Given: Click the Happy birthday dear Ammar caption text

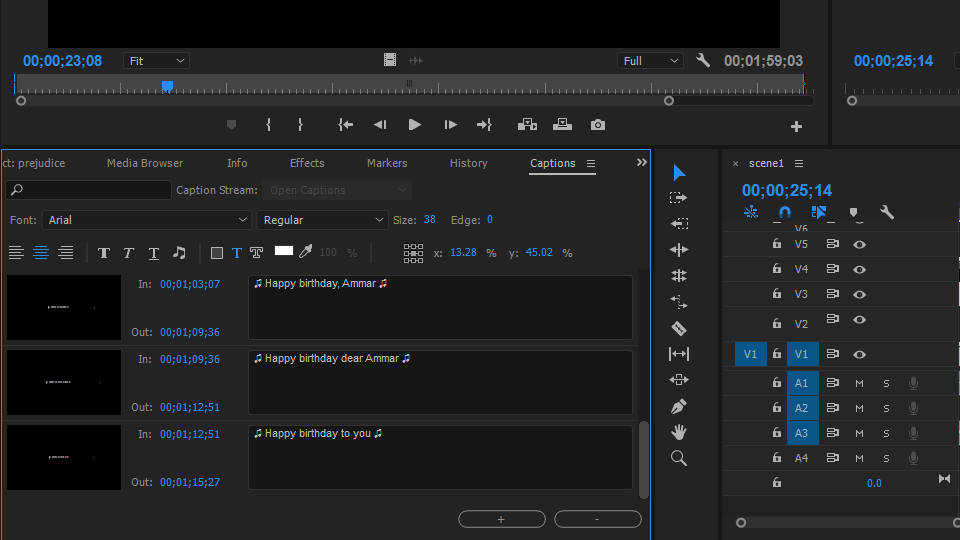Looking at the screenshot, I should pos(331,358).
